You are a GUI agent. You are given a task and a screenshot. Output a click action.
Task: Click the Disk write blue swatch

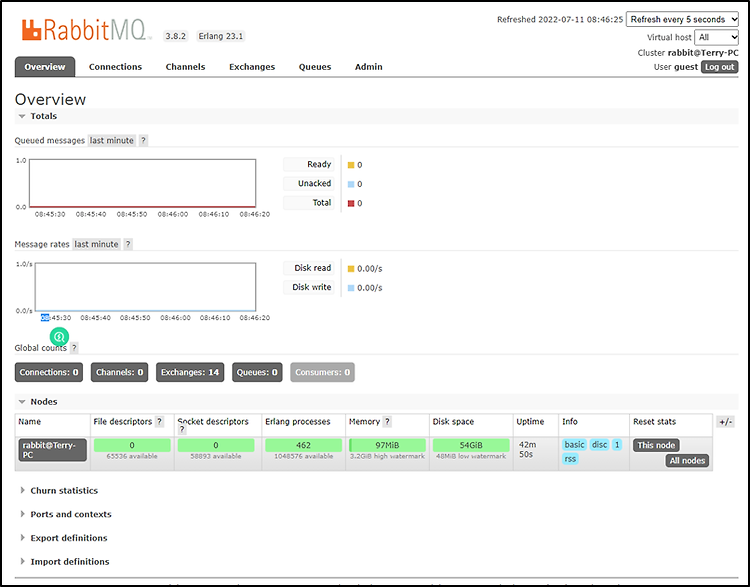click(351, 288)
